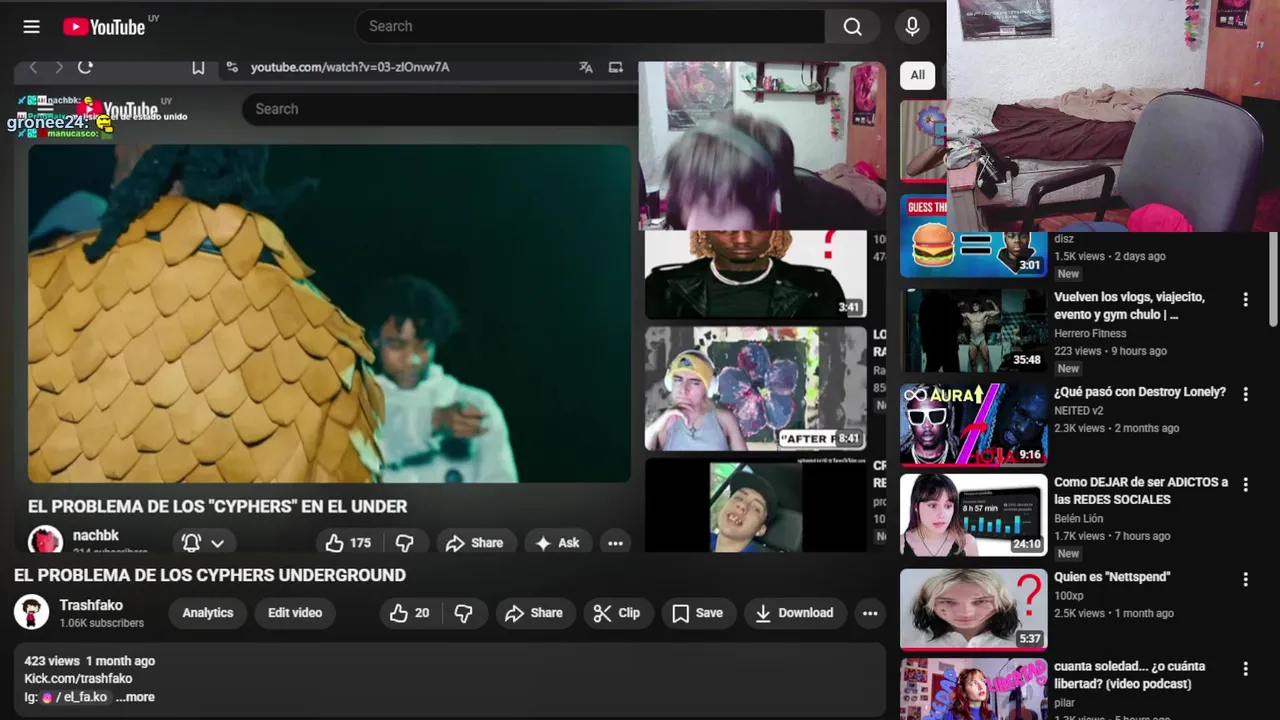Open Quien es "Nettspend" thumbnail
Image resolution: width=1280 pixels, height=720 pixels.
click(x=973, y=610)
